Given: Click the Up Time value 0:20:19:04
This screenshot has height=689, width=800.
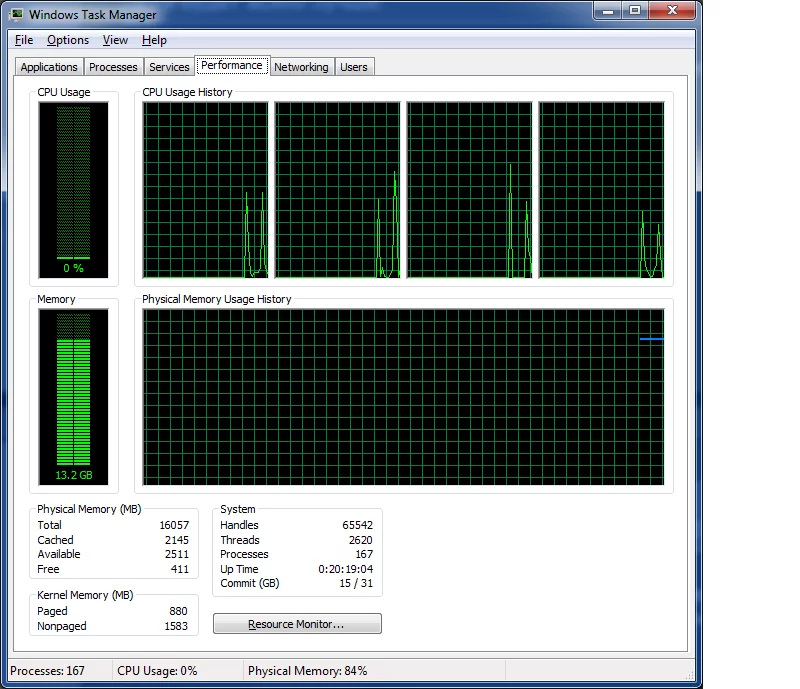Looking at the screenshot, I should [x=345, y=569].
